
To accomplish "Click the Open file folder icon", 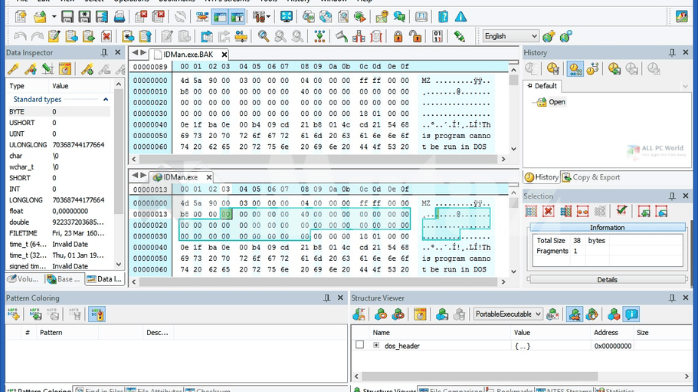I will pos(40,17).
